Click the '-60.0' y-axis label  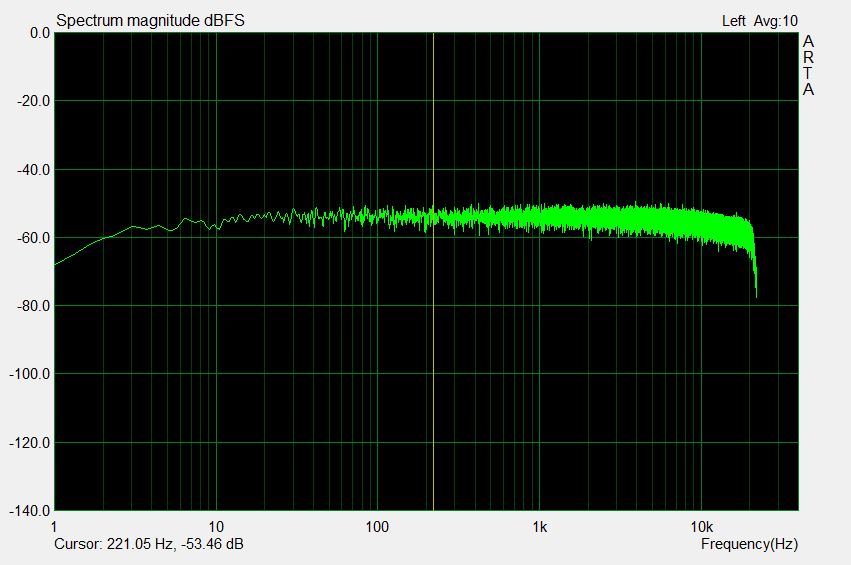(34, 238)
